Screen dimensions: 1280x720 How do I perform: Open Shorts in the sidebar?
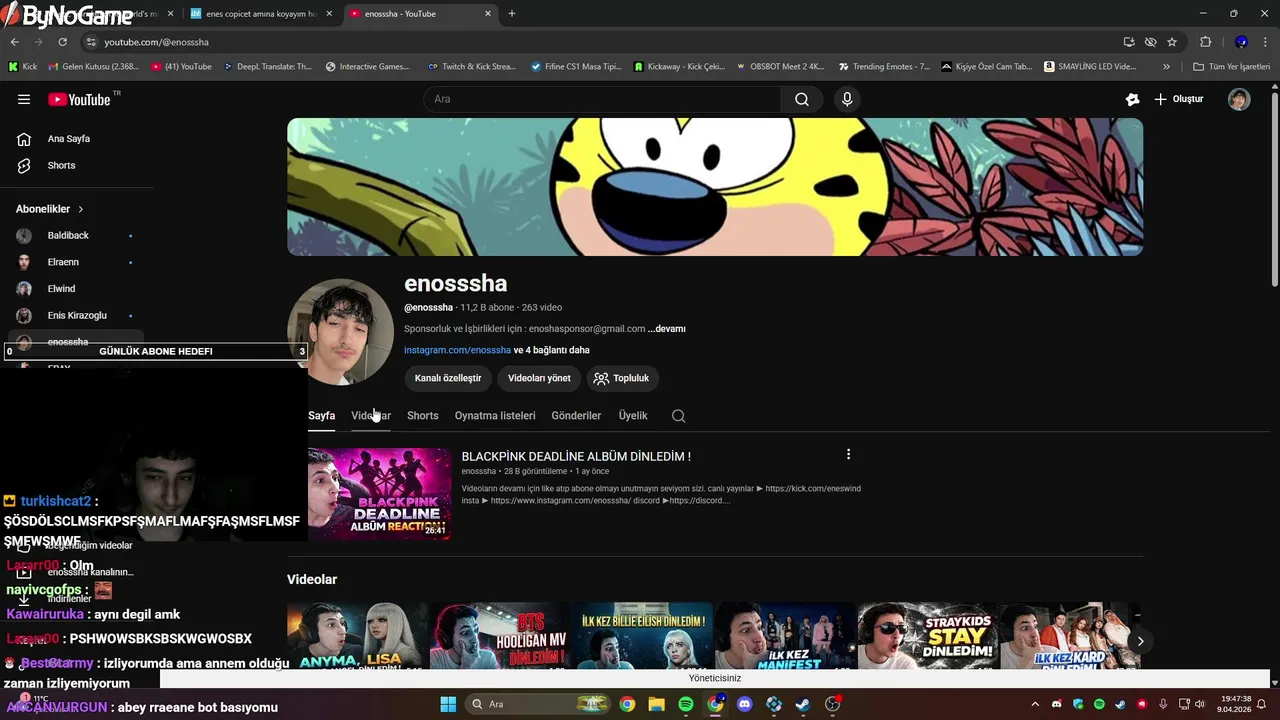tap(61, 165)
